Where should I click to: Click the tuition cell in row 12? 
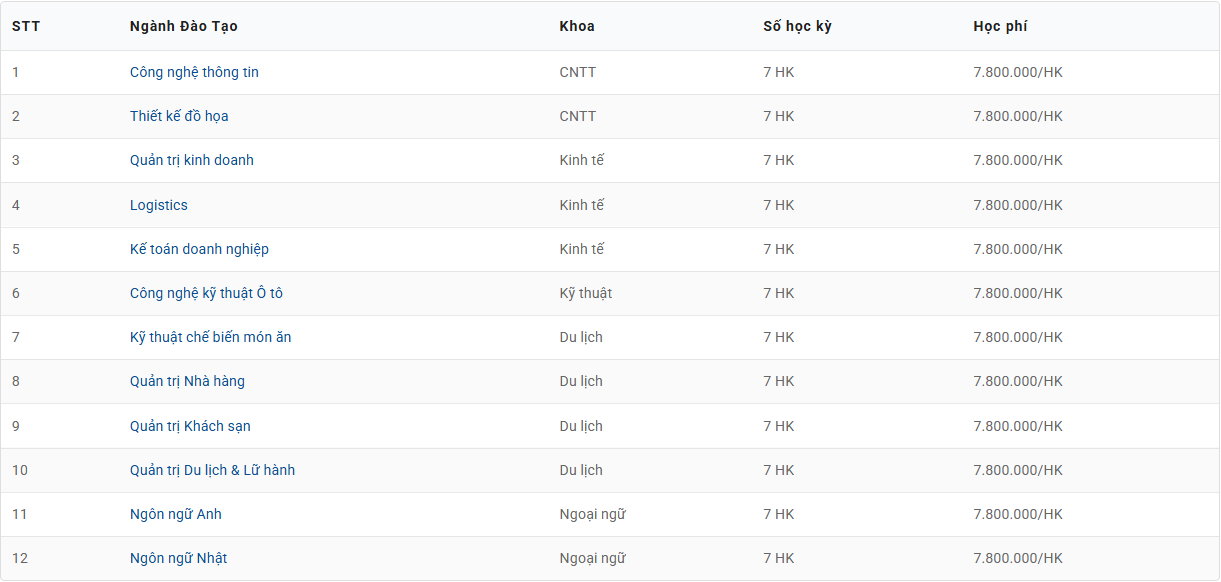(1018, 558)
